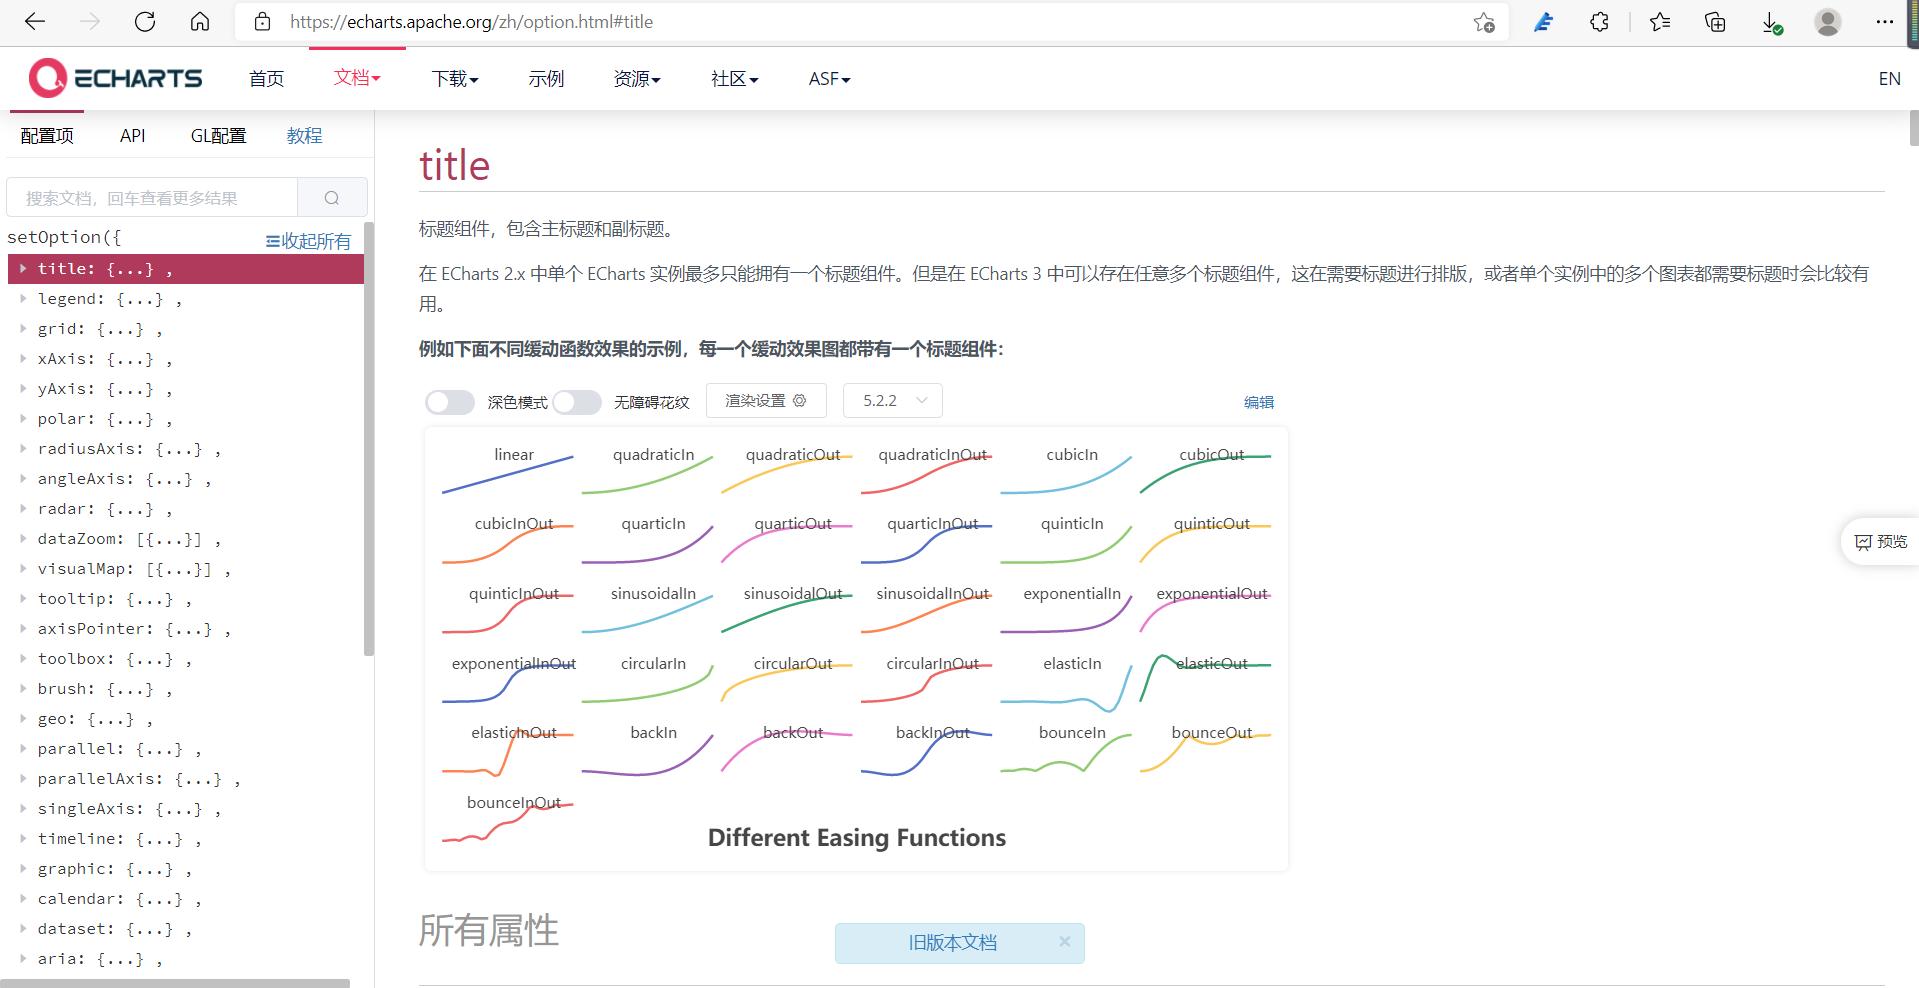Expand the title option in the tree
1919x988 pixels.
pos(24,268)
